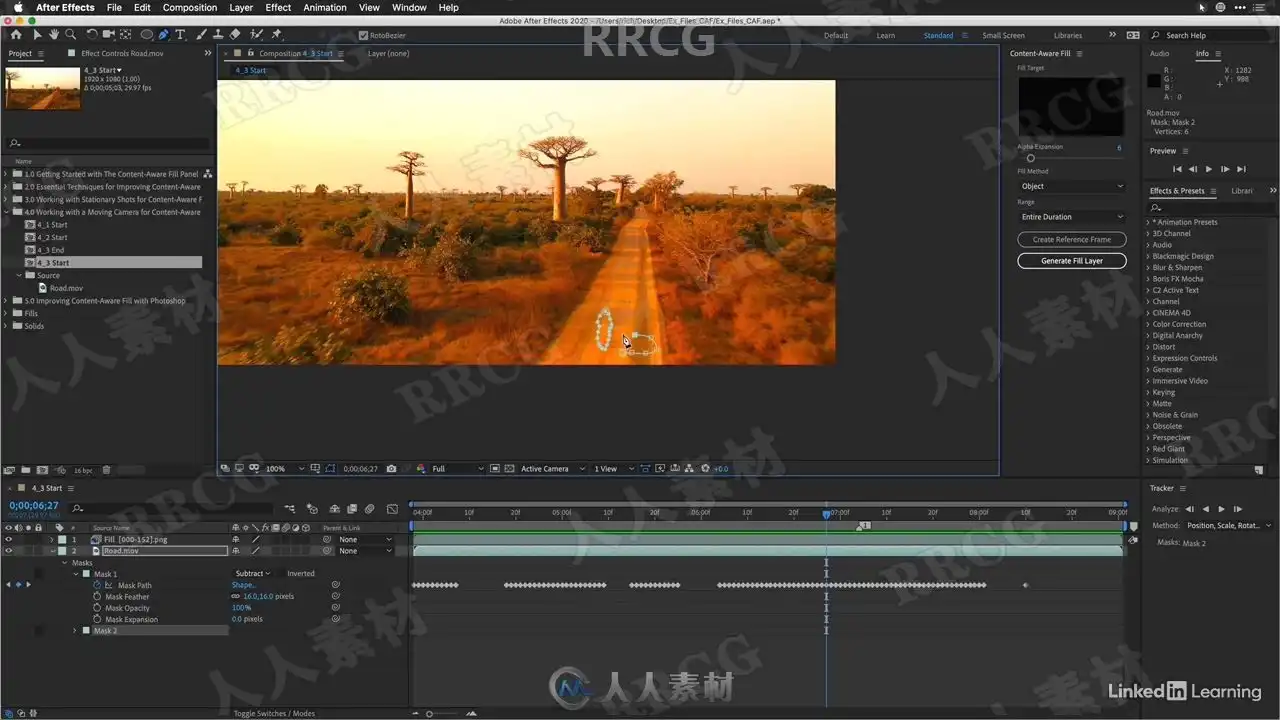Image resolution: width=1280 pixels, height=720 pixels.
Task: Toggle visibility of Fill [000-152].png layer
Action: (x=9, y=539)
